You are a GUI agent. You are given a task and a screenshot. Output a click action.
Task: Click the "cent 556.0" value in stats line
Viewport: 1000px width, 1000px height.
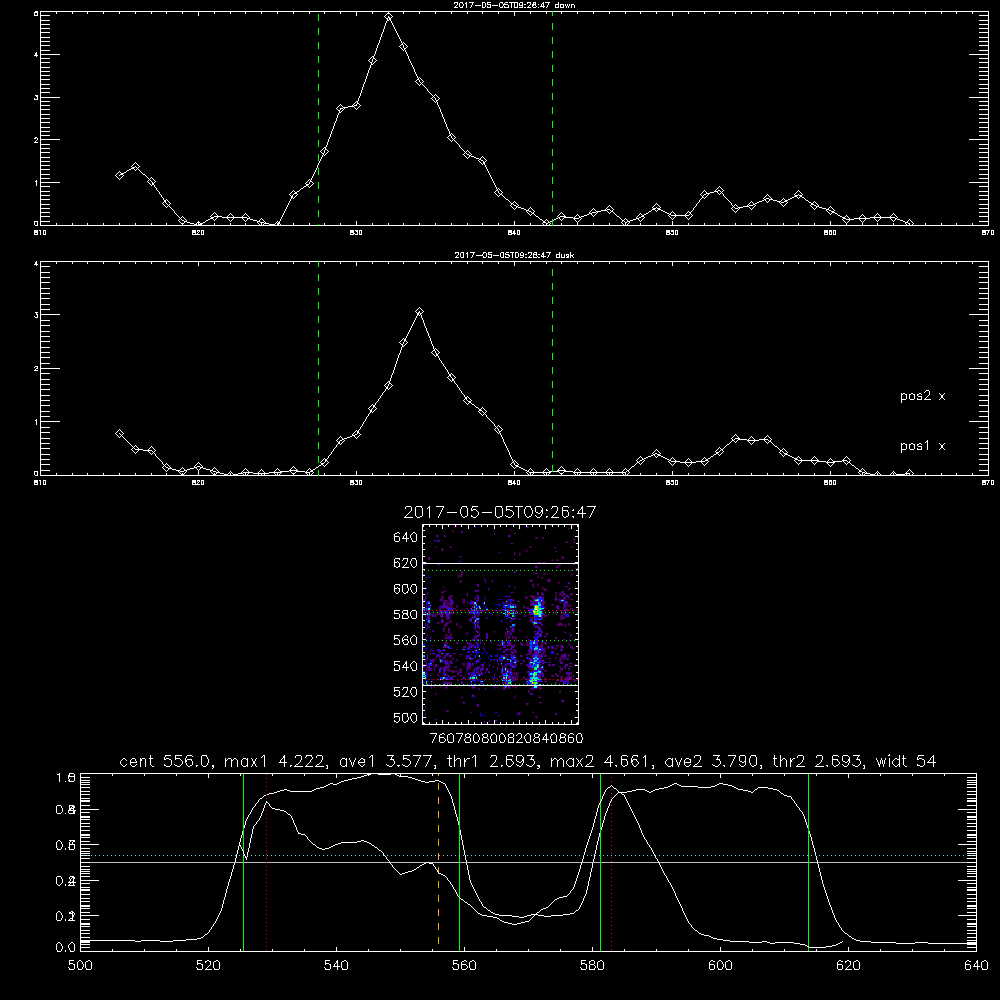click(167, 761)
